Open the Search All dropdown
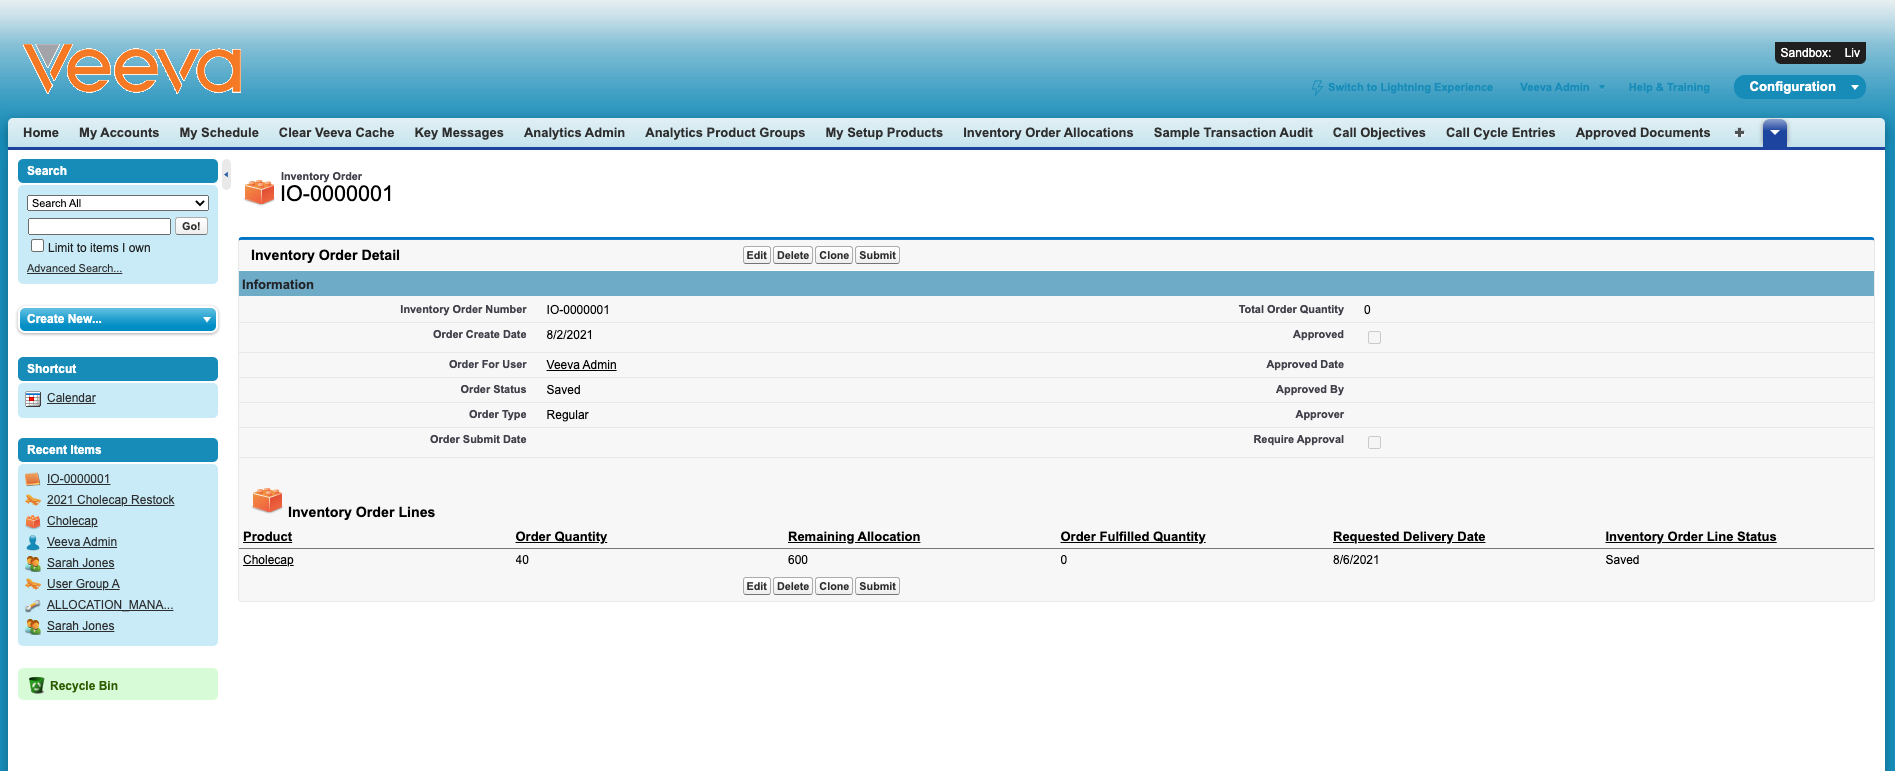The width and height of the screenshot is (1895, 771). [x=118, y=203]
